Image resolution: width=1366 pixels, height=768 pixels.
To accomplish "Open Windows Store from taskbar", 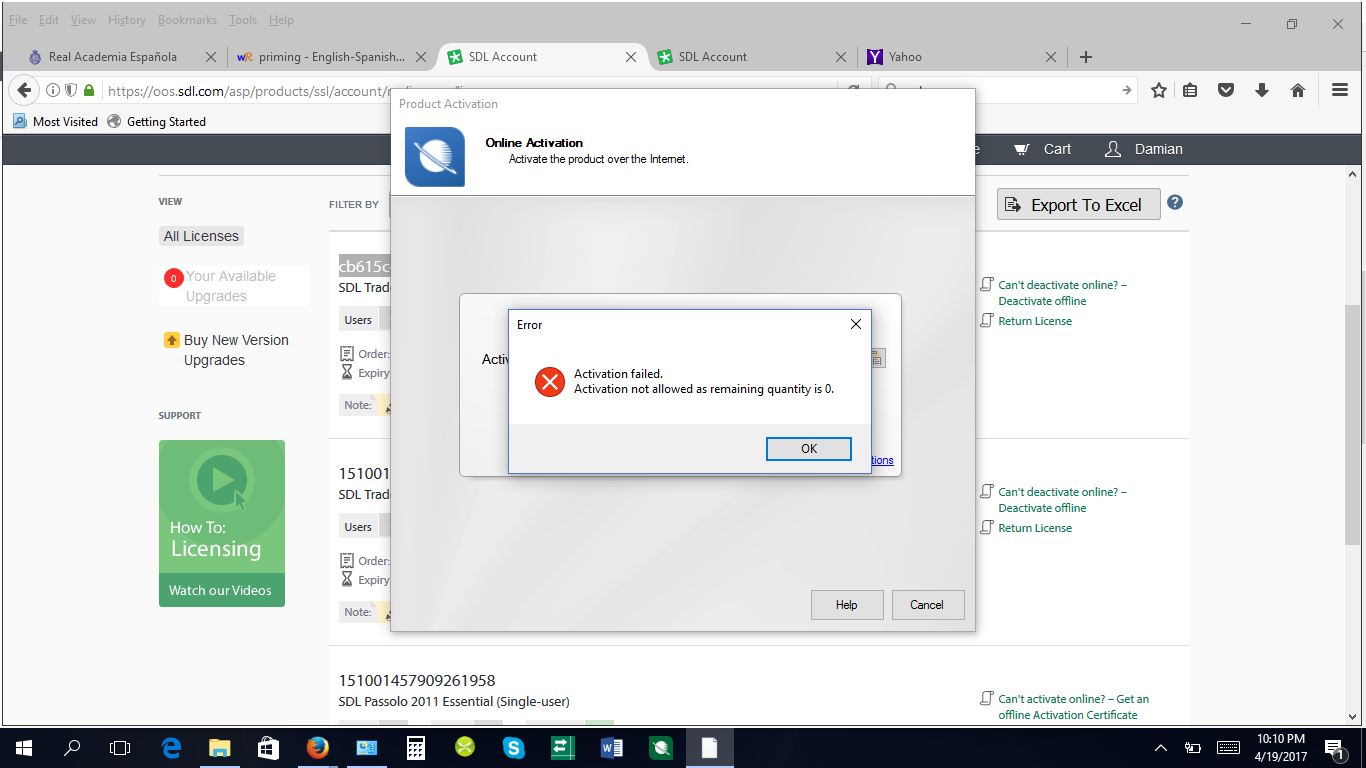I will tap(269, 747).
